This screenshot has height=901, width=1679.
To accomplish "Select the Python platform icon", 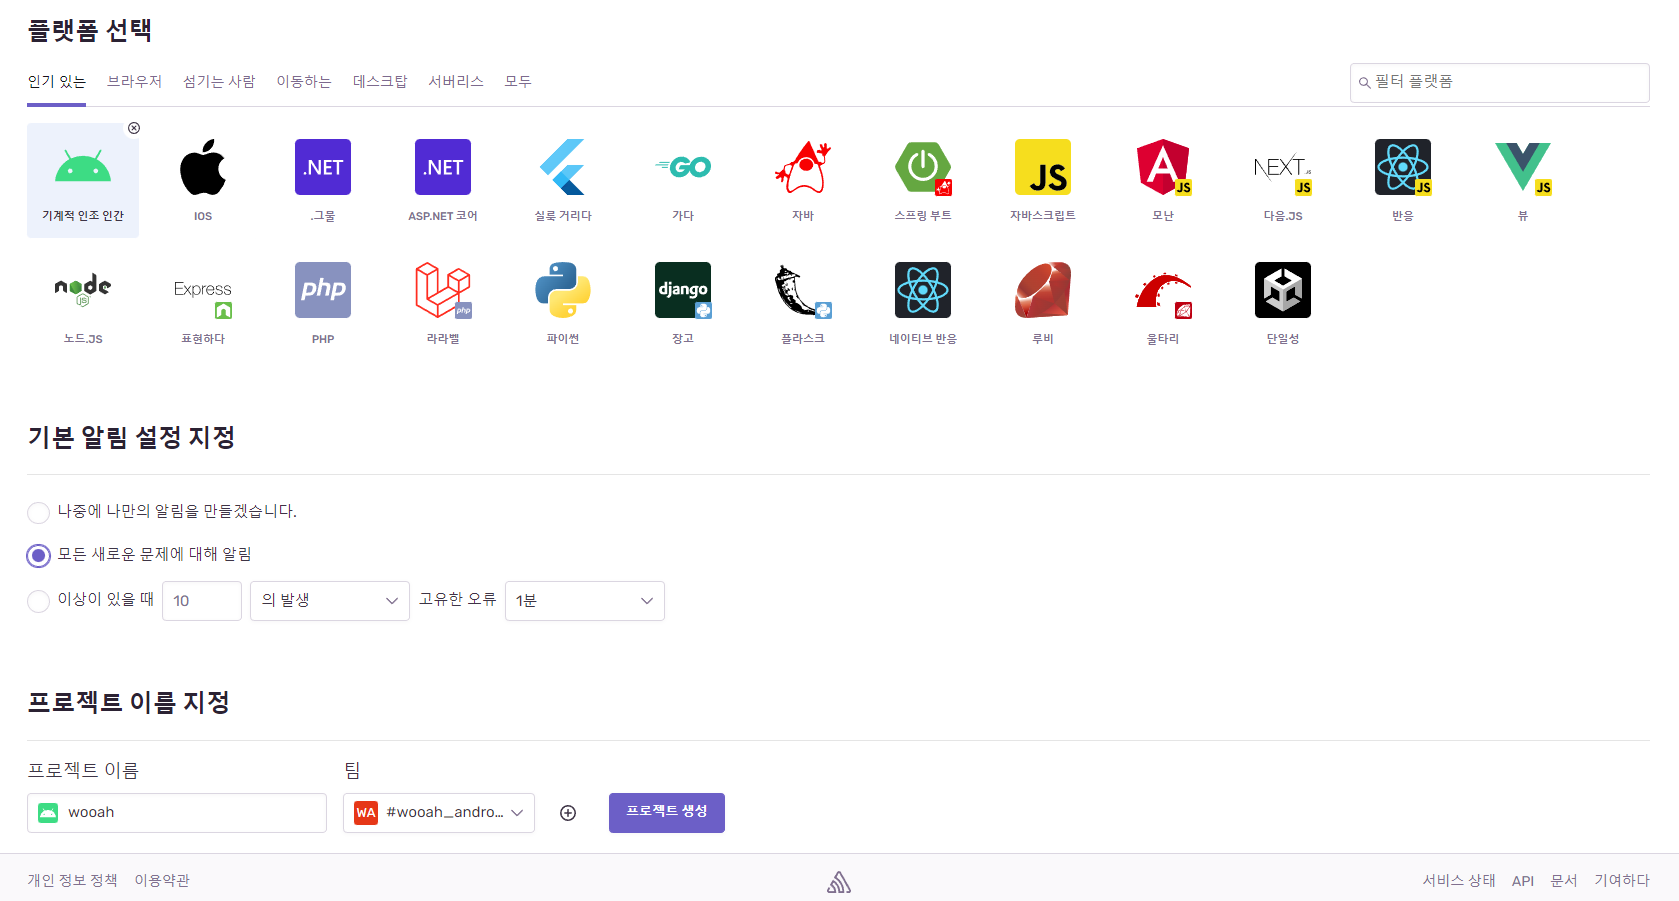I will pos(563,290).
